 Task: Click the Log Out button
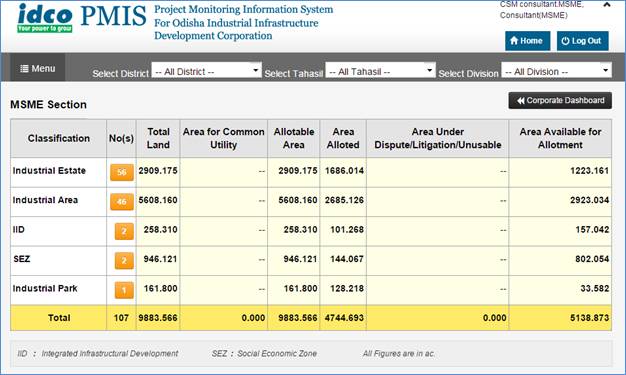582,41
